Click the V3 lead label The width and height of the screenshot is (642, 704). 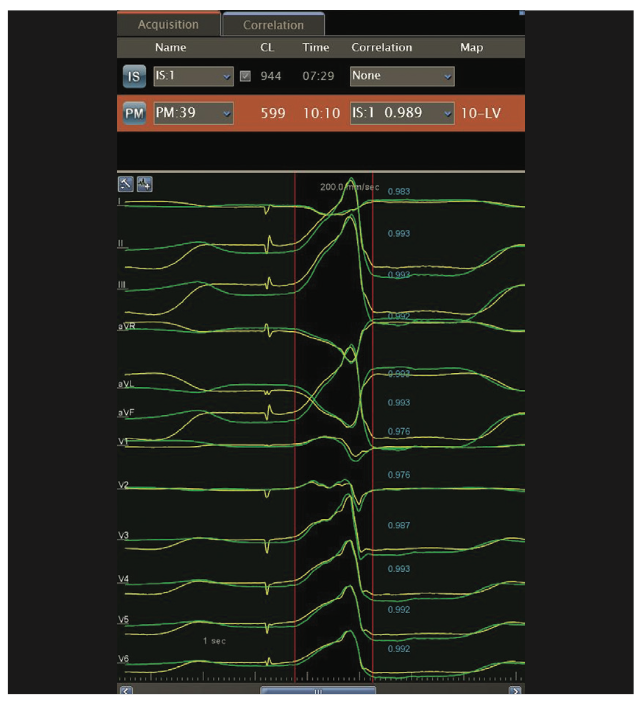tap(123, 535)
